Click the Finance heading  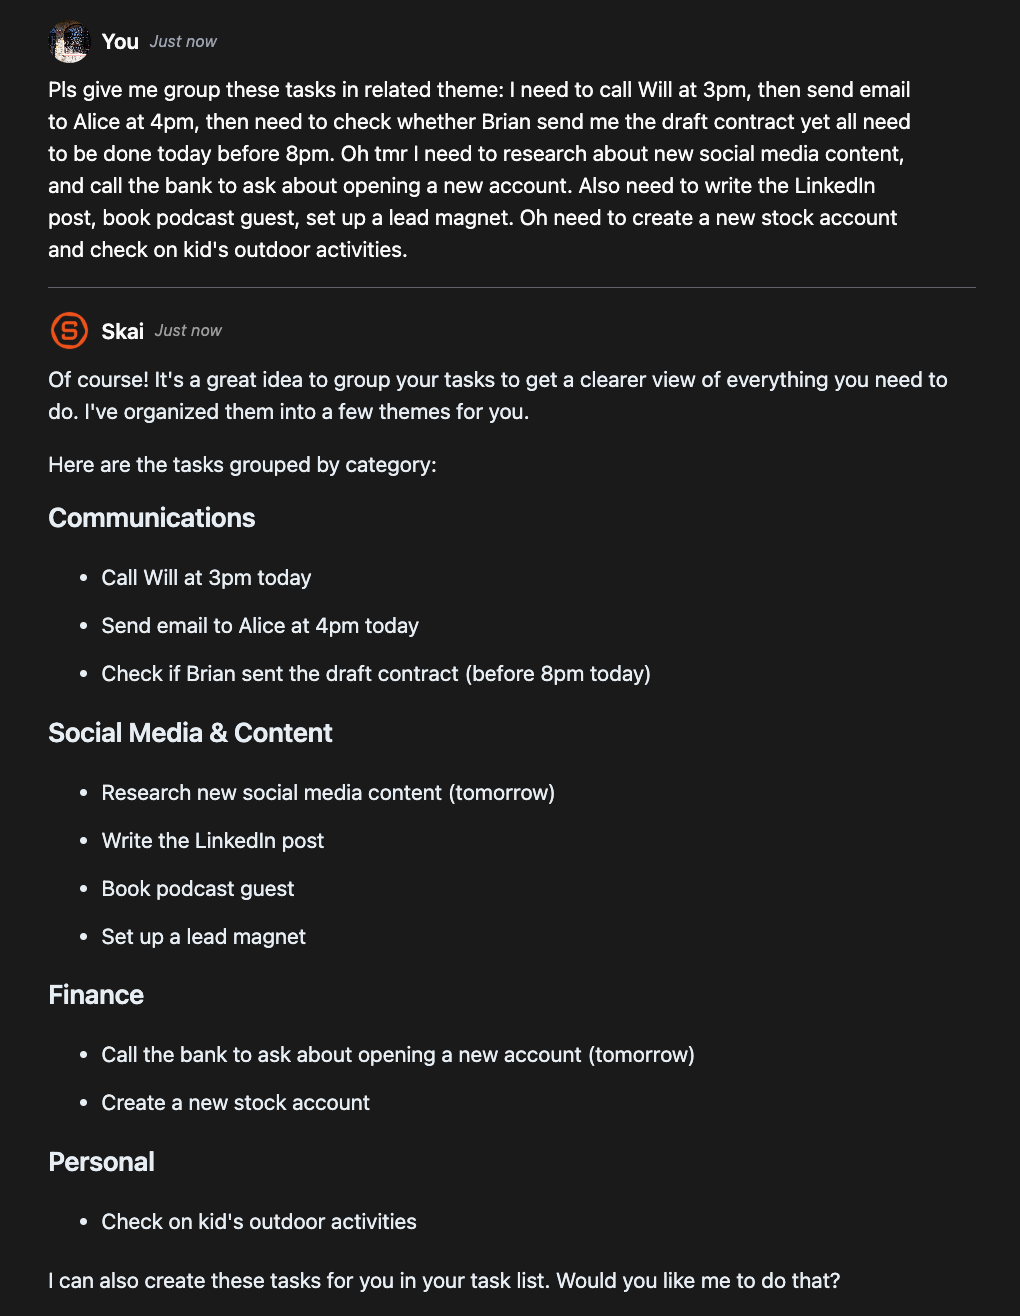pos(96,995)
